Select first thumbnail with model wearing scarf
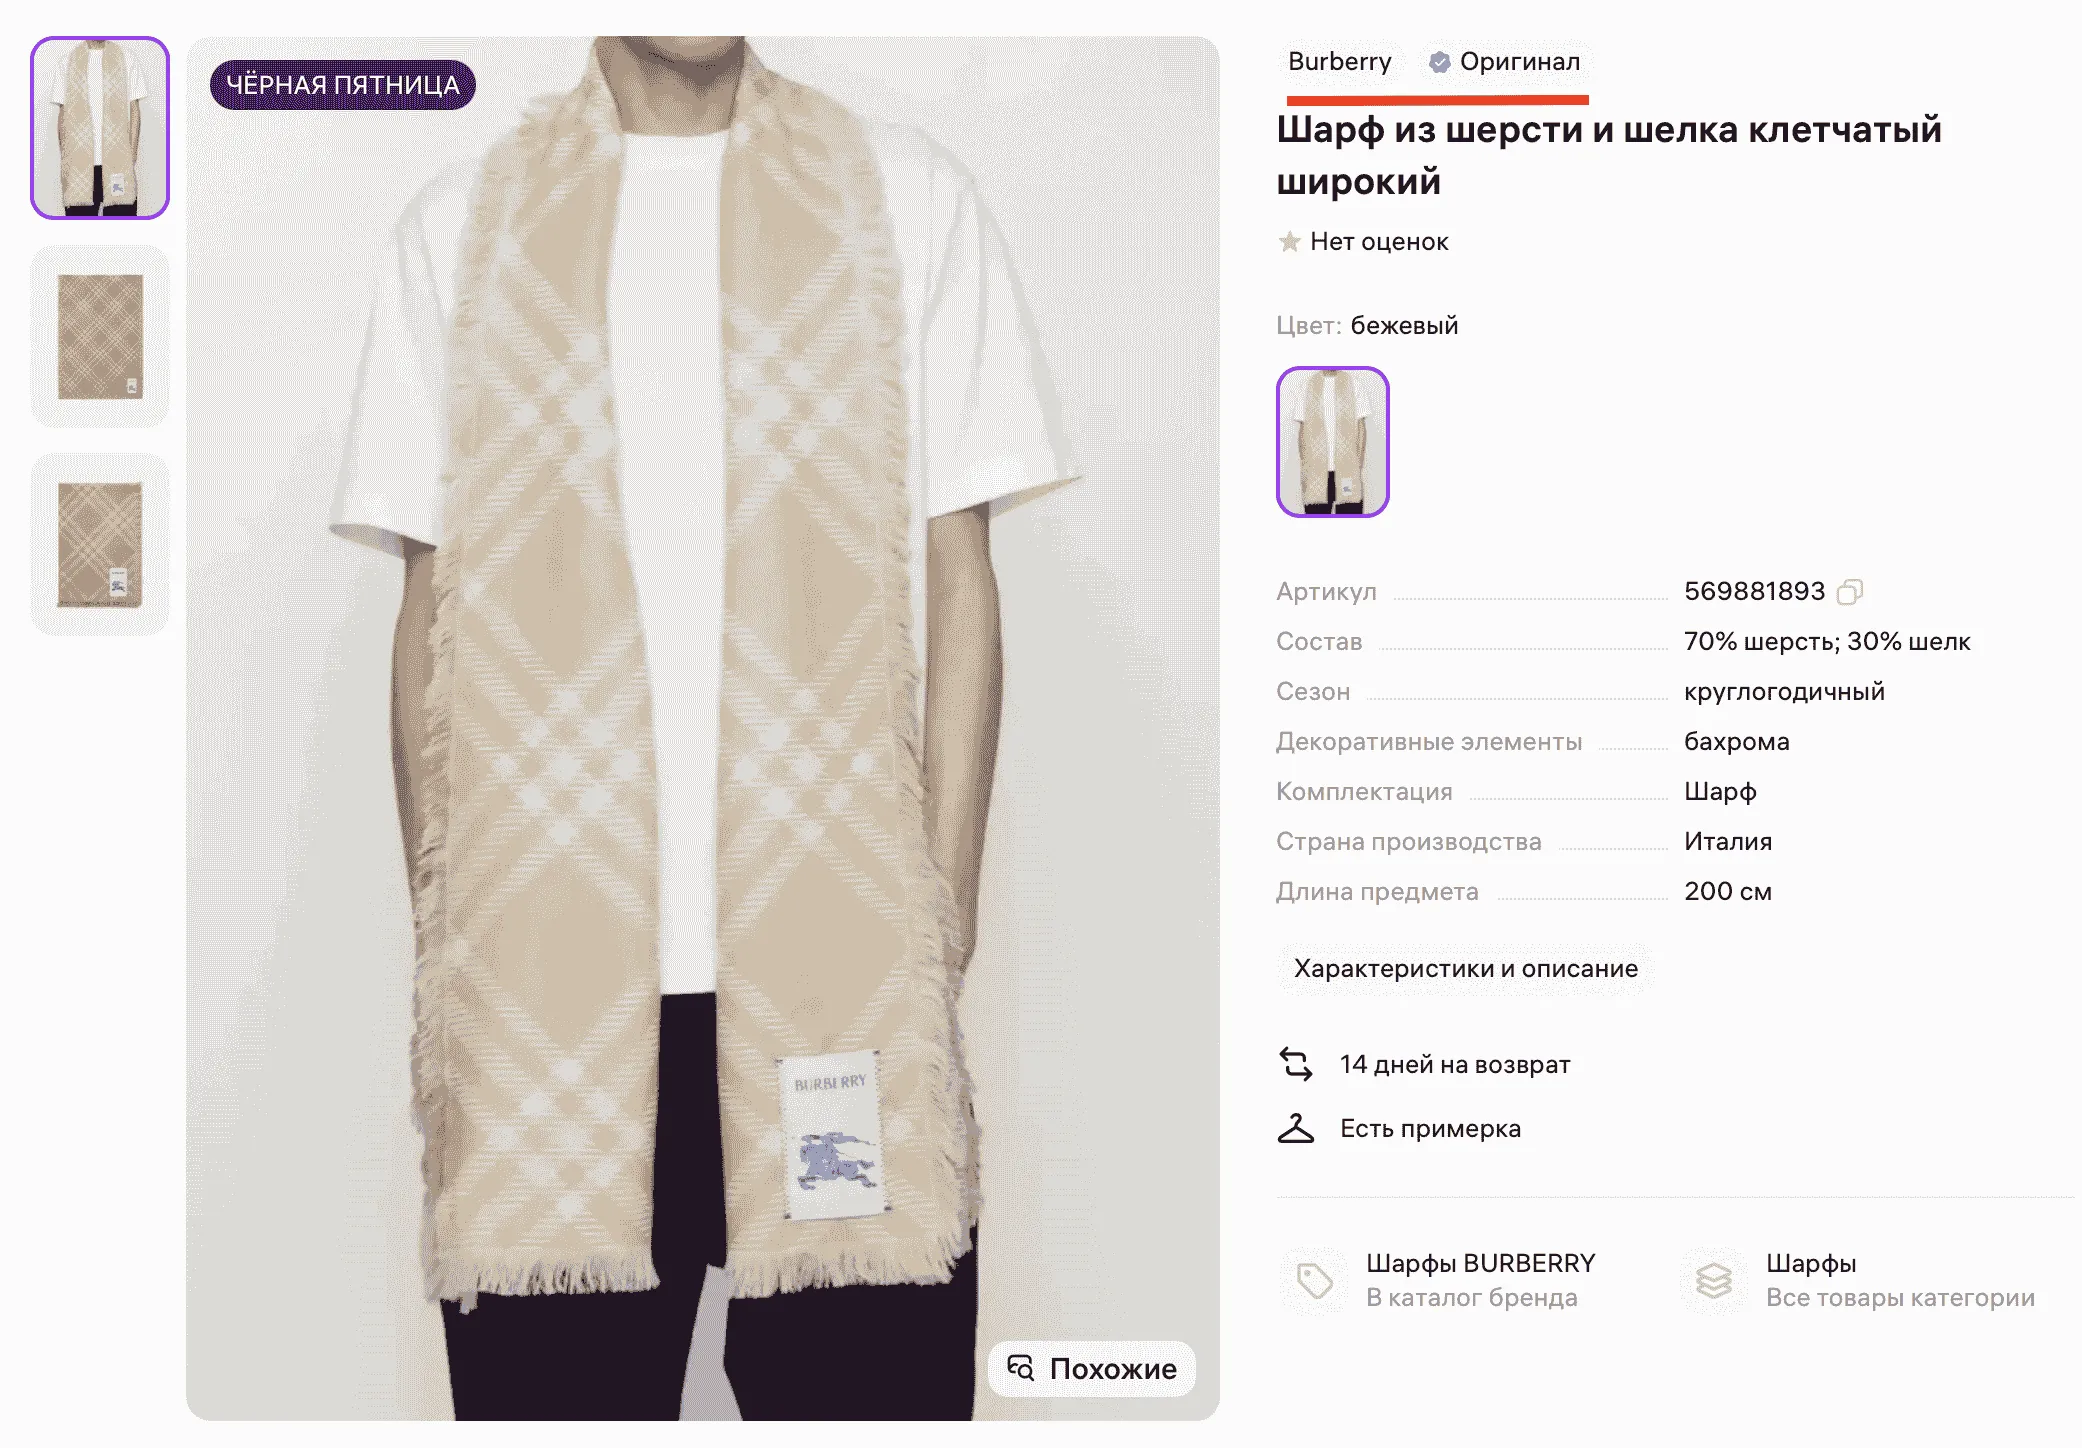The height and width of the screenshot is (1448, 2082). 100,128
